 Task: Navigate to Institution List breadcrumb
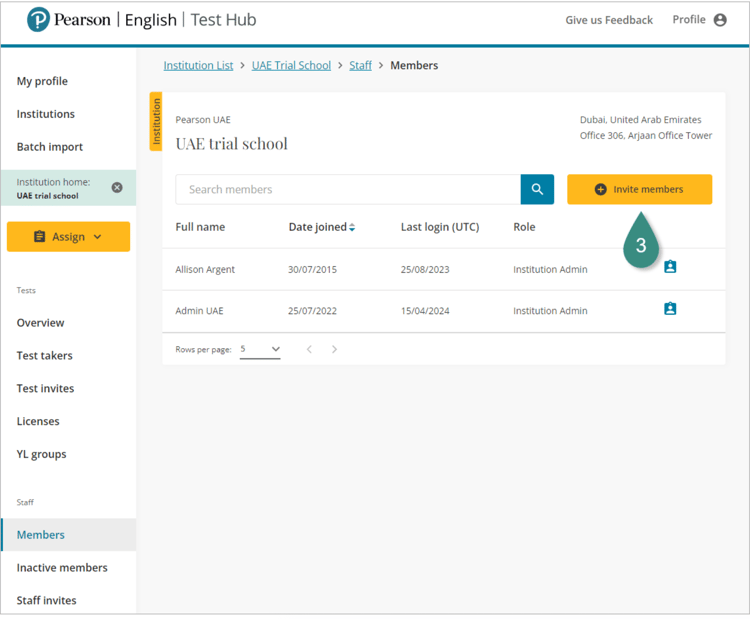(x=198, y=65)
